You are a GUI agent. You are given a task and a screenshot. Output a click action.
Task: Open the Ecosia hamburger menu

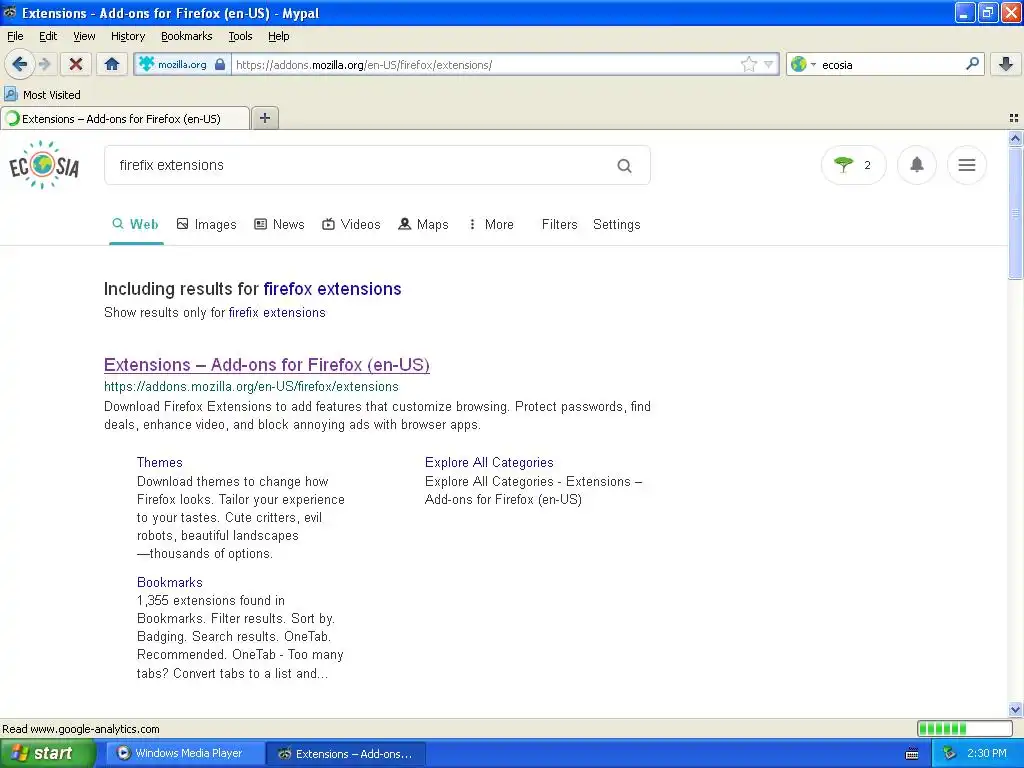tap(967, 165)
